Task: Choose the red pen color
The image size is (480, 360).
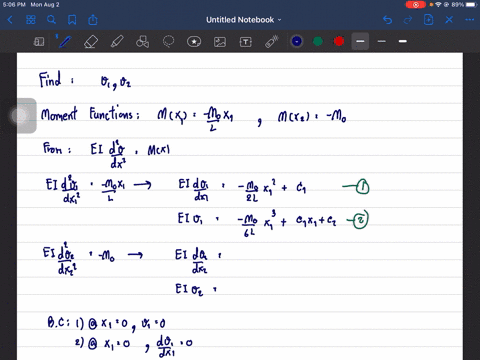Action: pyautogui.click(x=339, y=41)
